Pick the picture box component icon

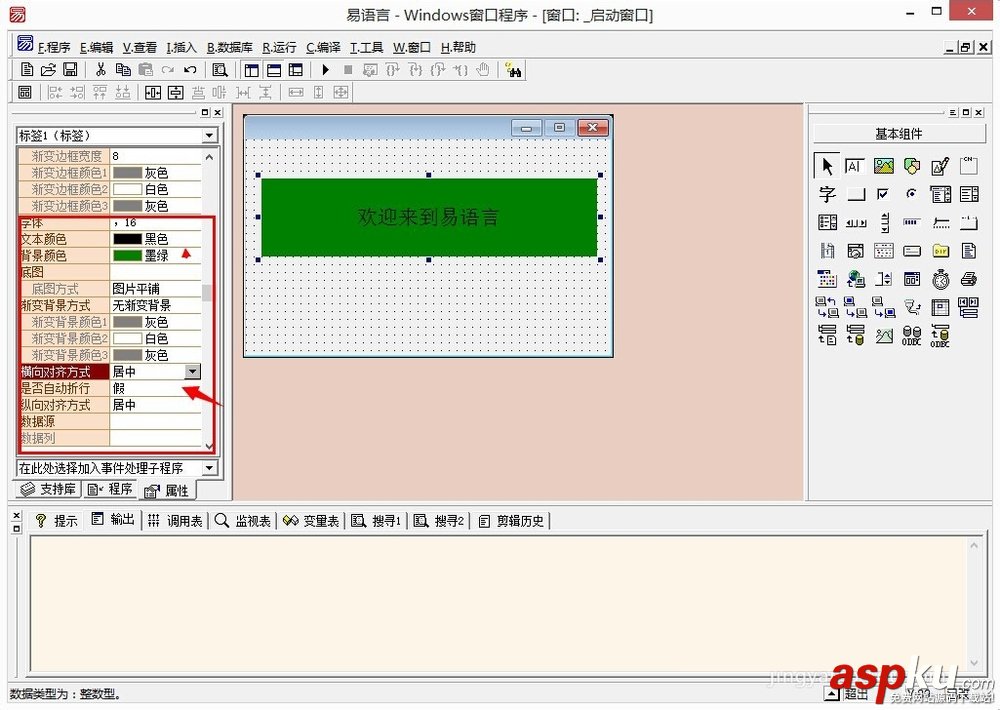coord(883,166)
